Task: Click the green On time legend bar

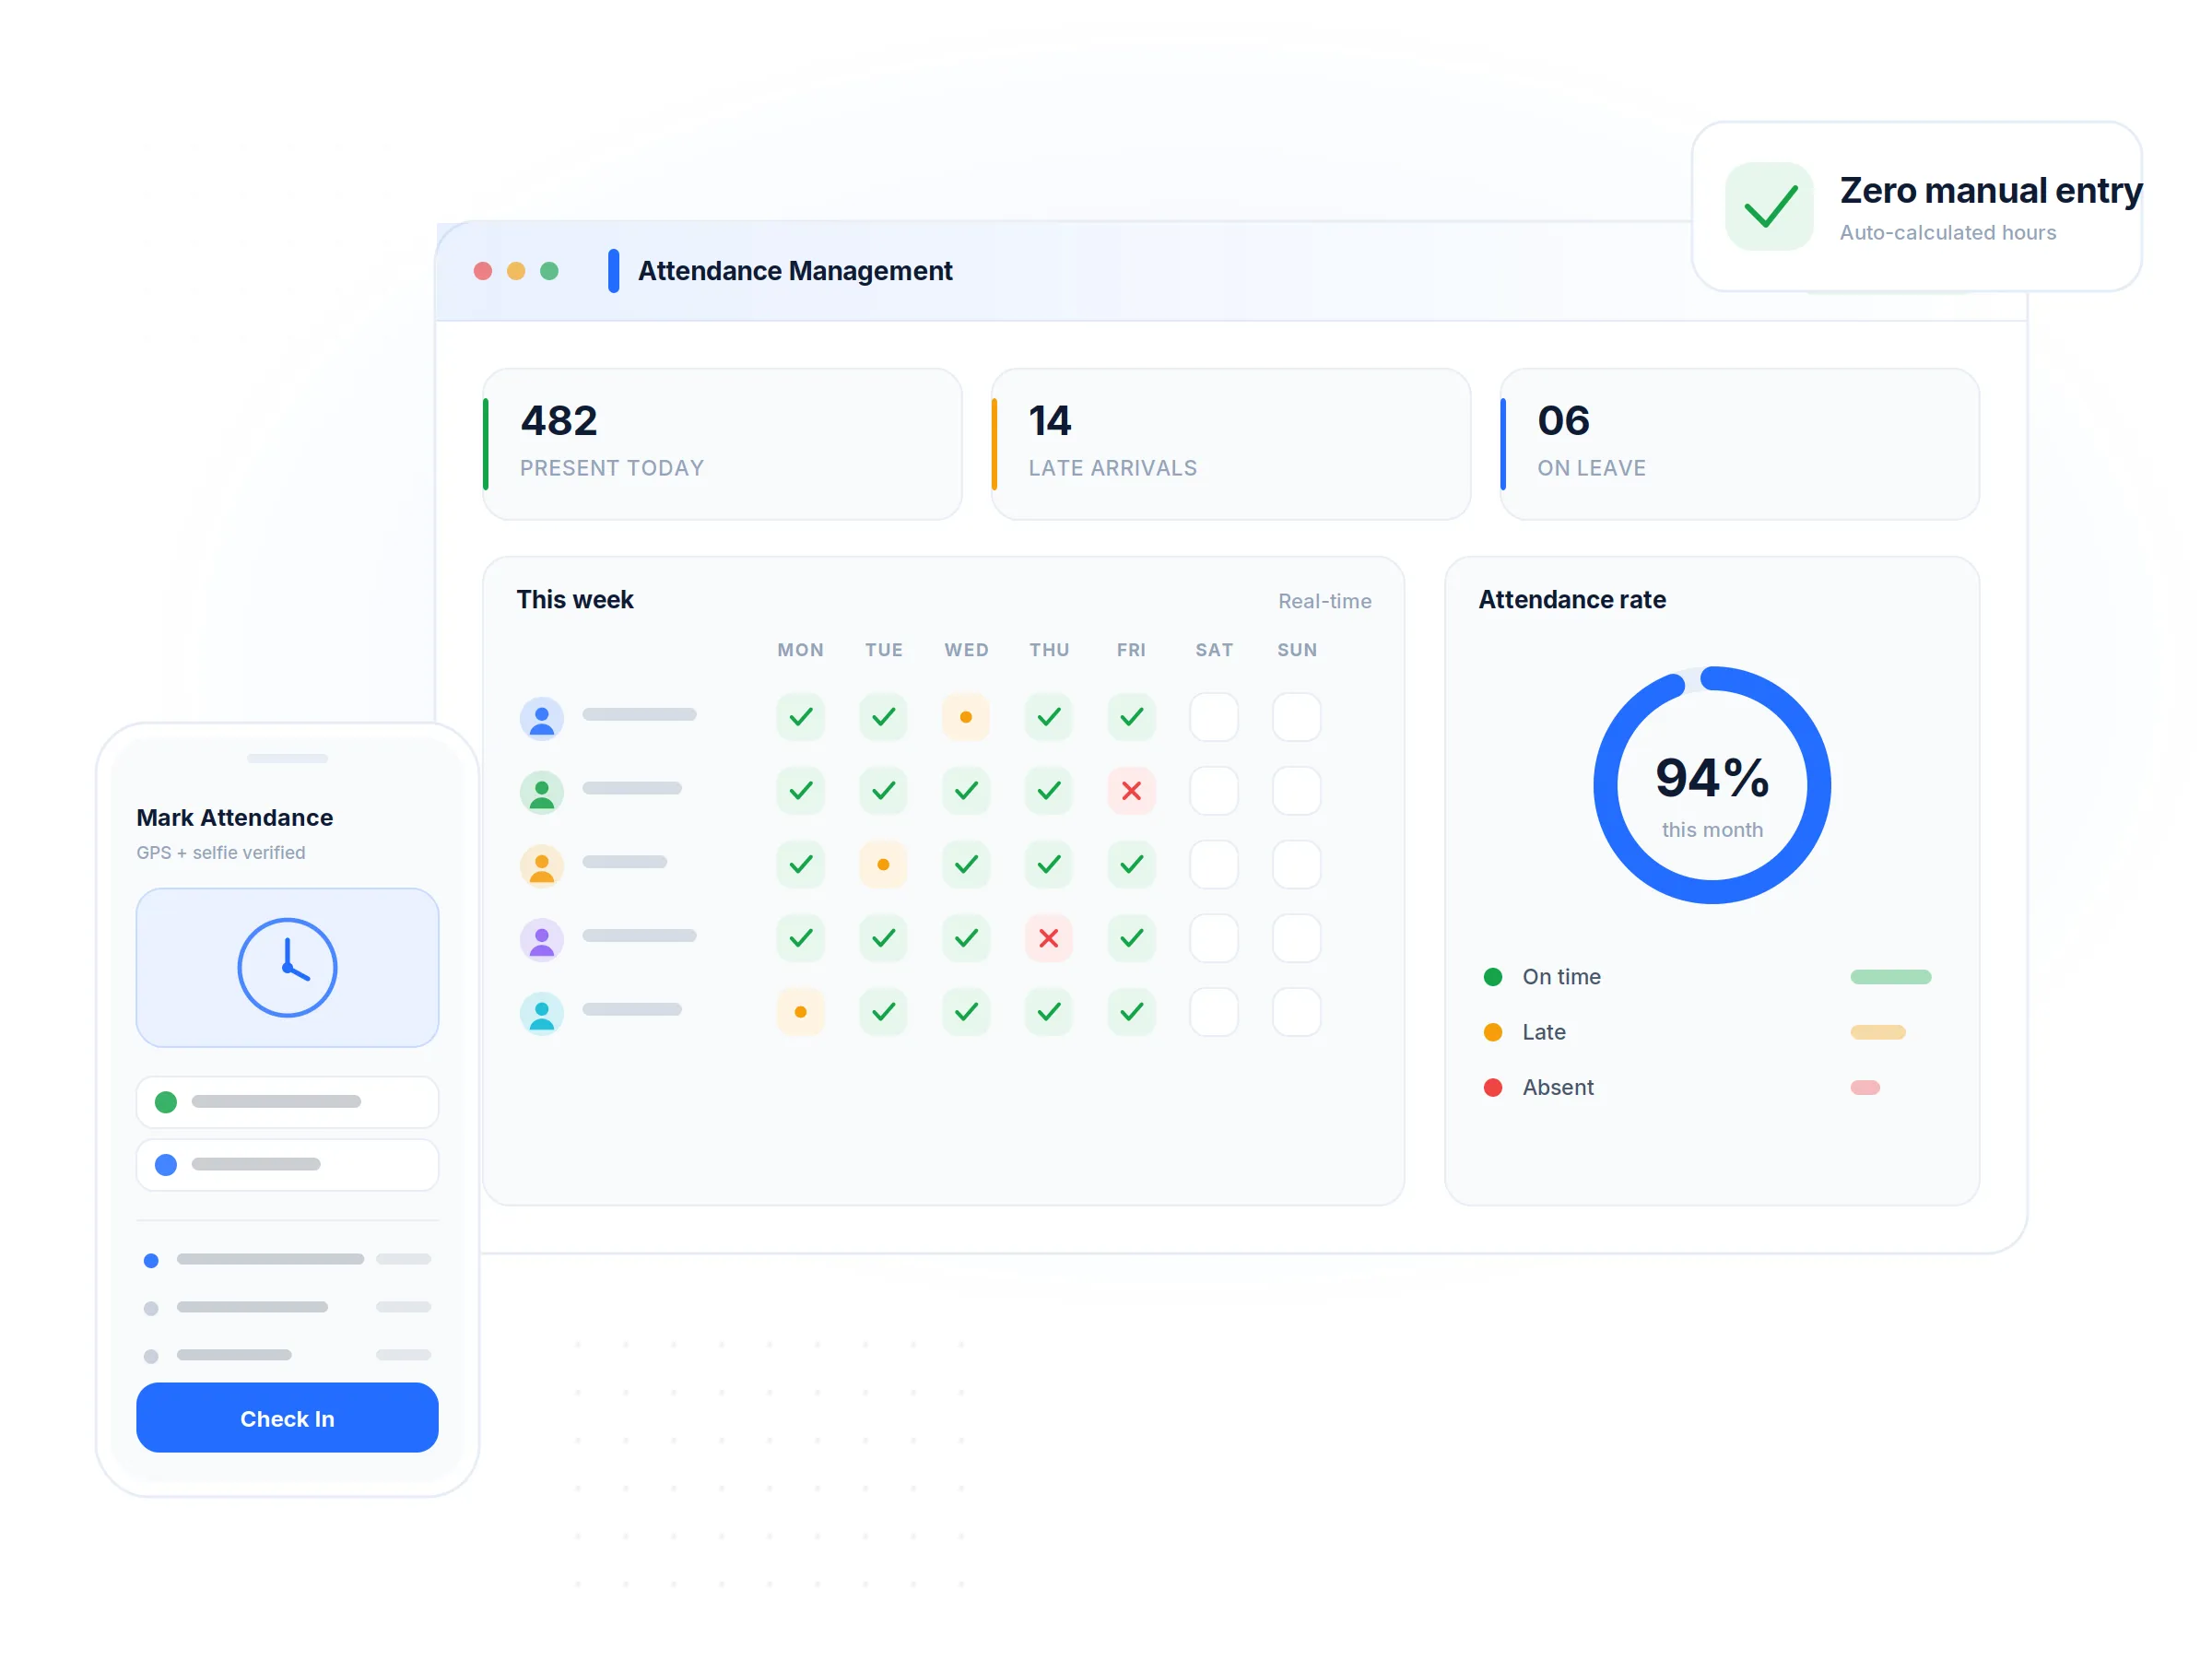Action: point(1890,977)
